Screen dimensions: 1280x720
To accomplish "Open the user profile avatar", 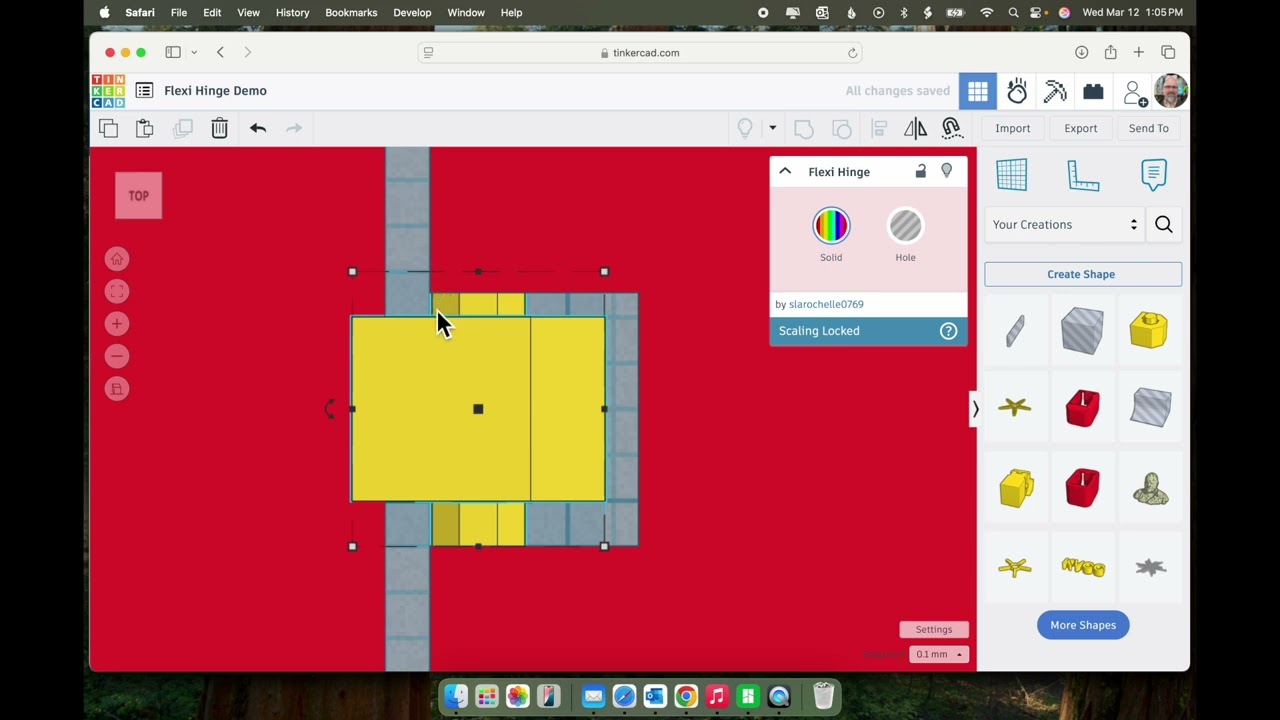I will [x=1171, y=91].
